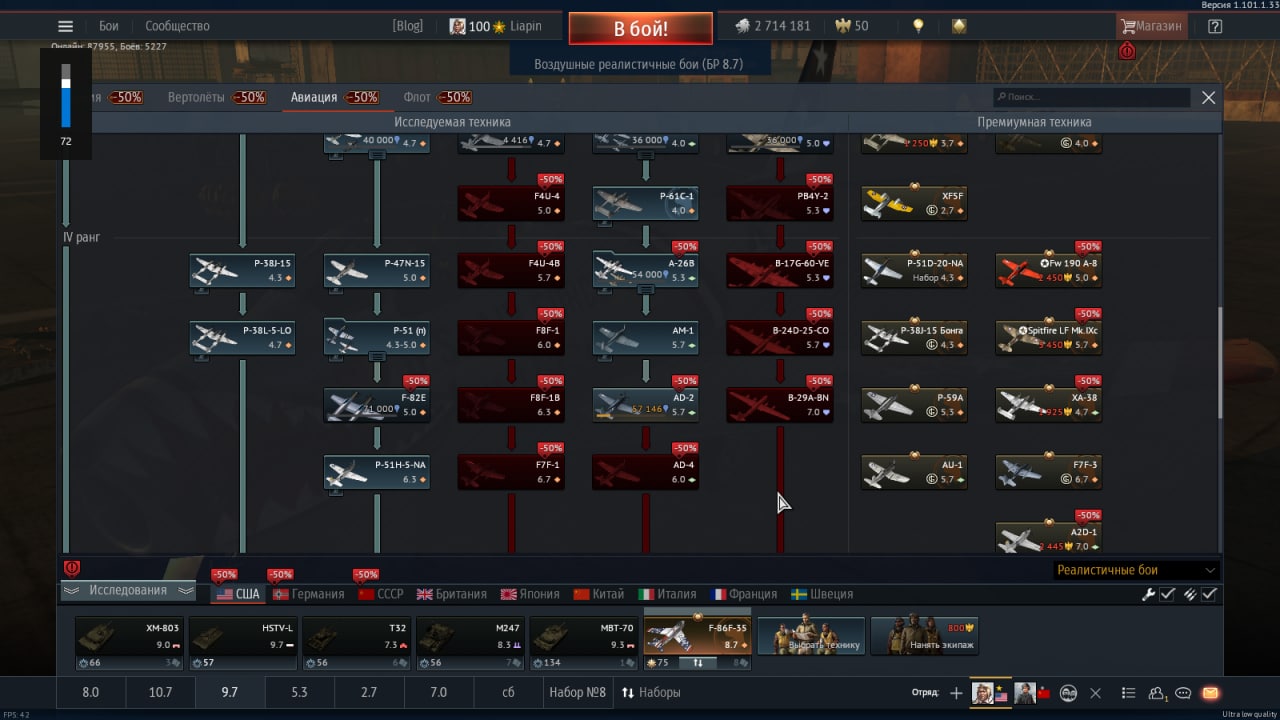1280x720 pixels.
Task: Click the red warbond icon under Магазин
Action: (x=1127, y=51)
